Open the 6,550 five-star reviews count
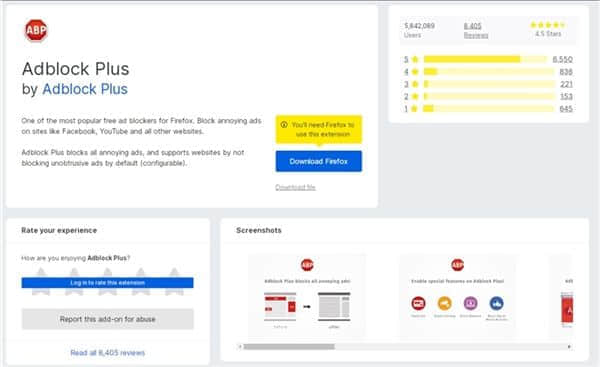The image size is (600, 367). pyautogui.click(x=562, y=60)
